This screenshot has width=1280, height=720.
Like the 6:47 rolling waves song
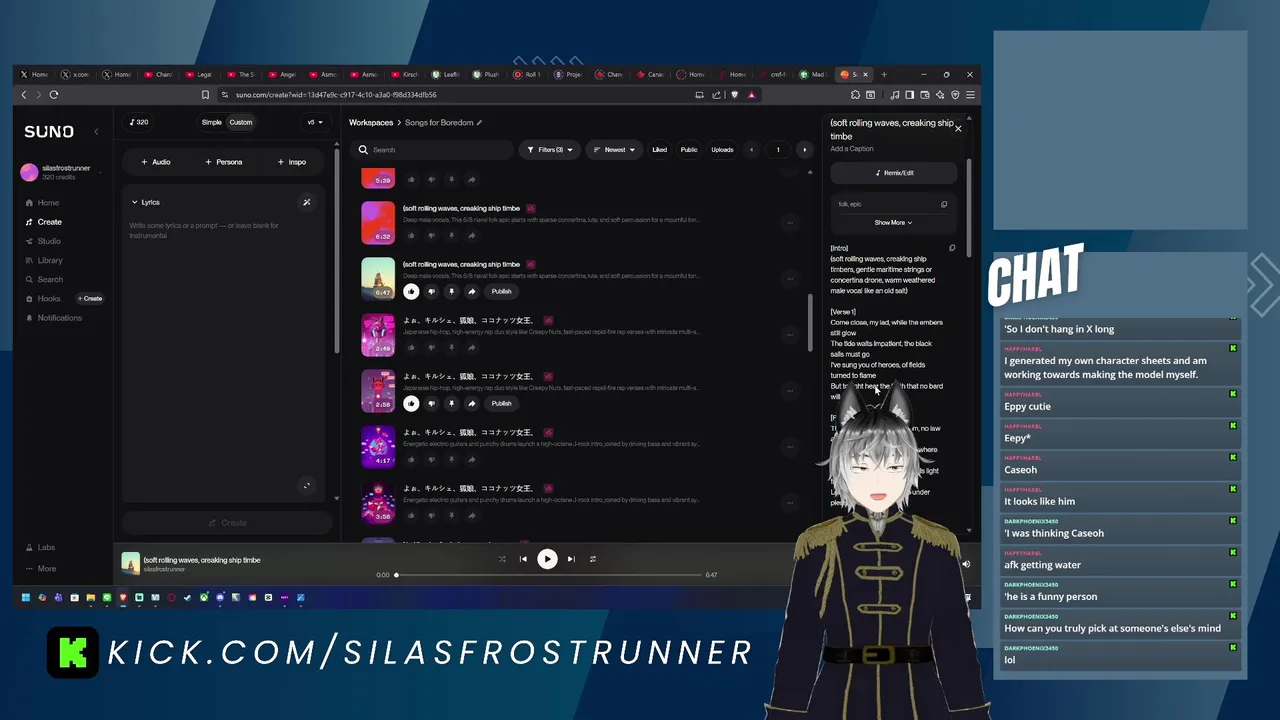411,291
